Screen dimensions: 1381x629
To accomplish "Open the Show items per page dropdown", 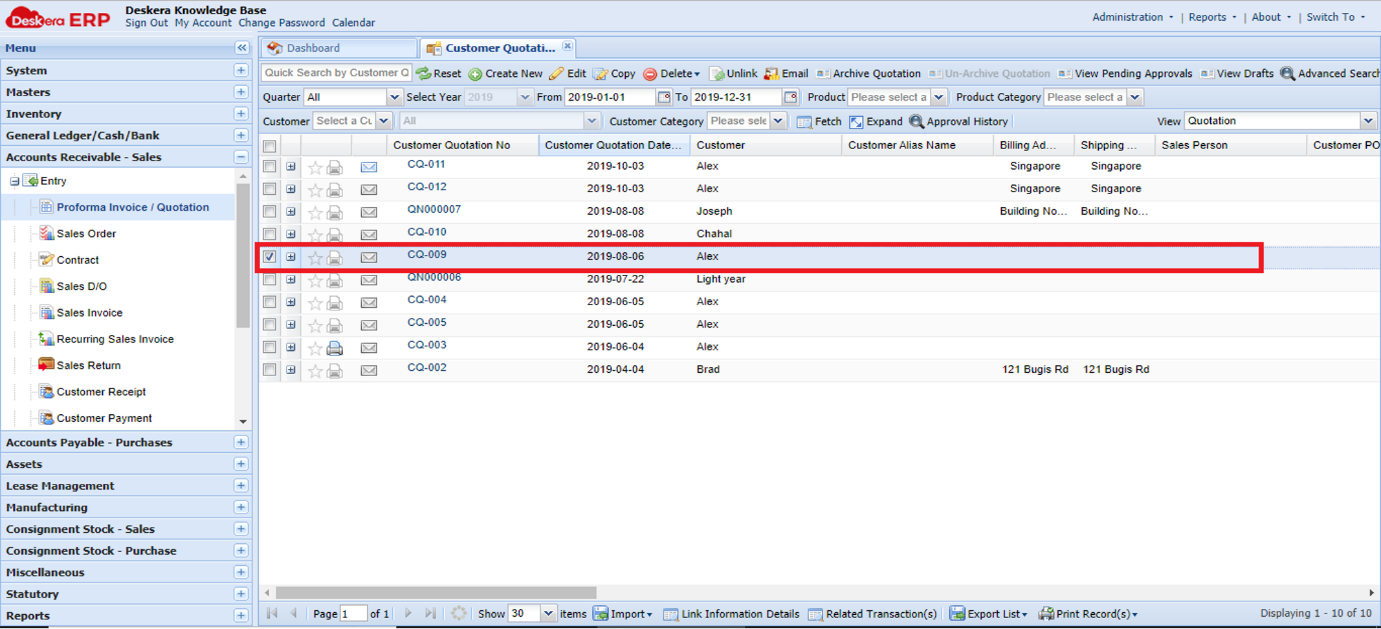I will [548, 614].
